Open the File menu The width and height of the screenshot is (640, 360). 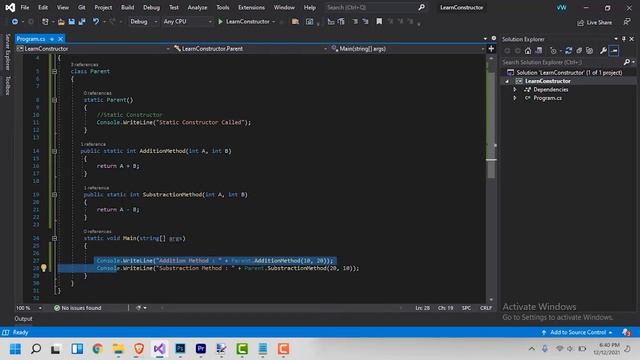[x=25, y=7]
